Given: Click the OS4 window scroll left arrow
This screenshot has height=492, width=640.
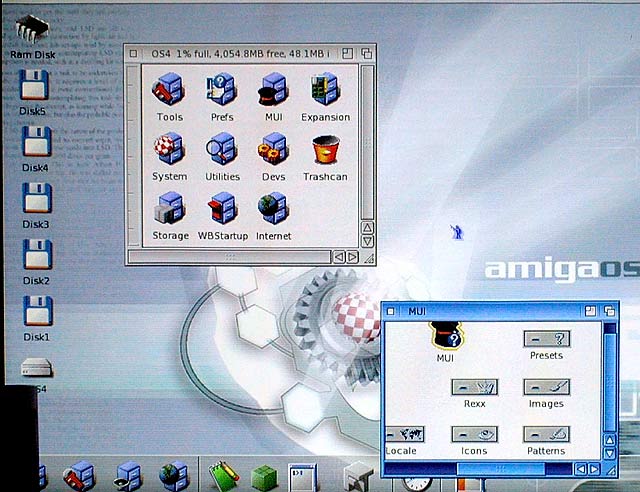Looking at the screenshot, I should (339, 257).
